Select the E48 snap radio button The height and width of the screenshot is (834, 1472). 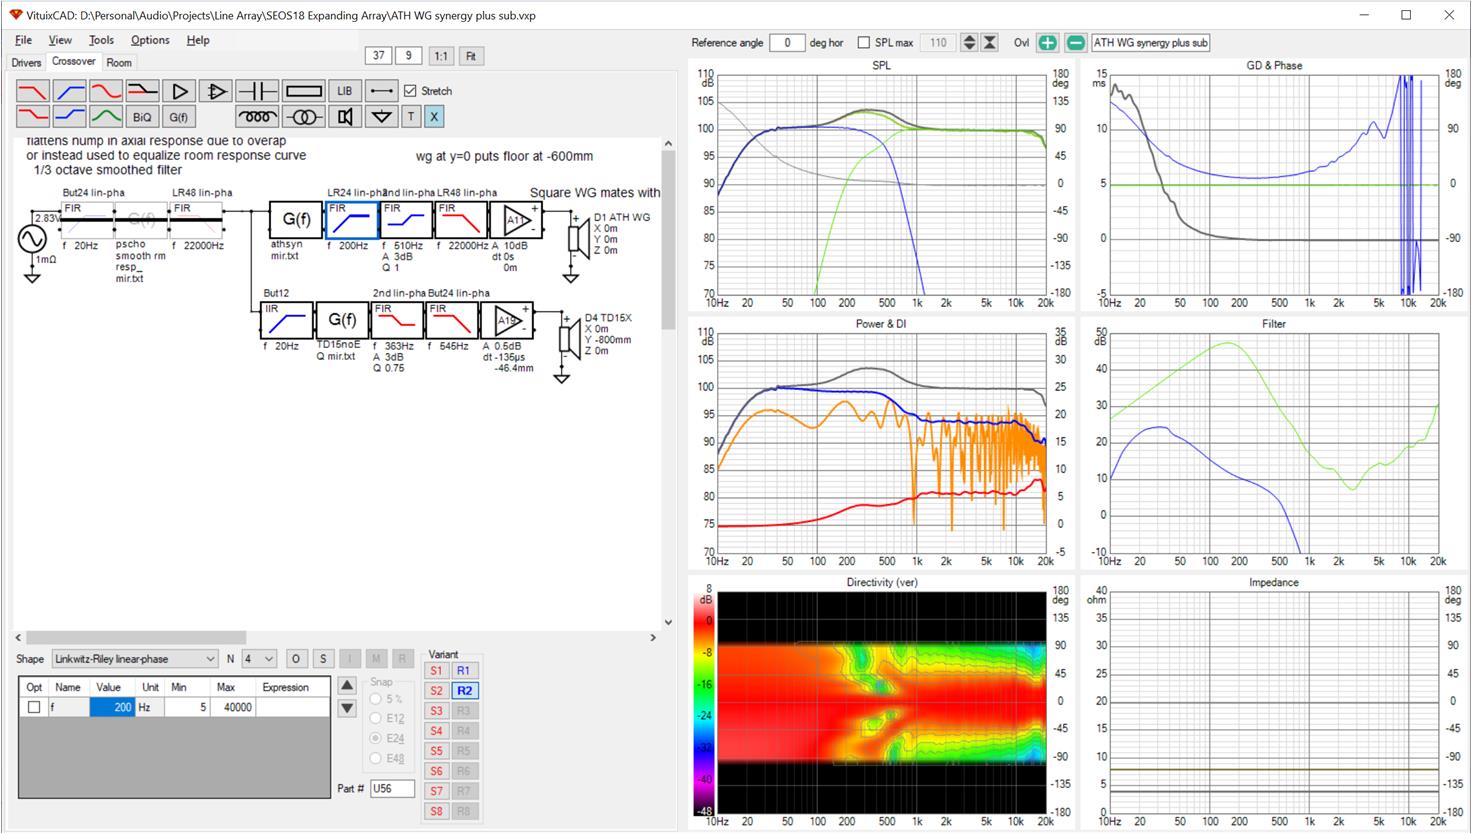click(x=376, y=758)
